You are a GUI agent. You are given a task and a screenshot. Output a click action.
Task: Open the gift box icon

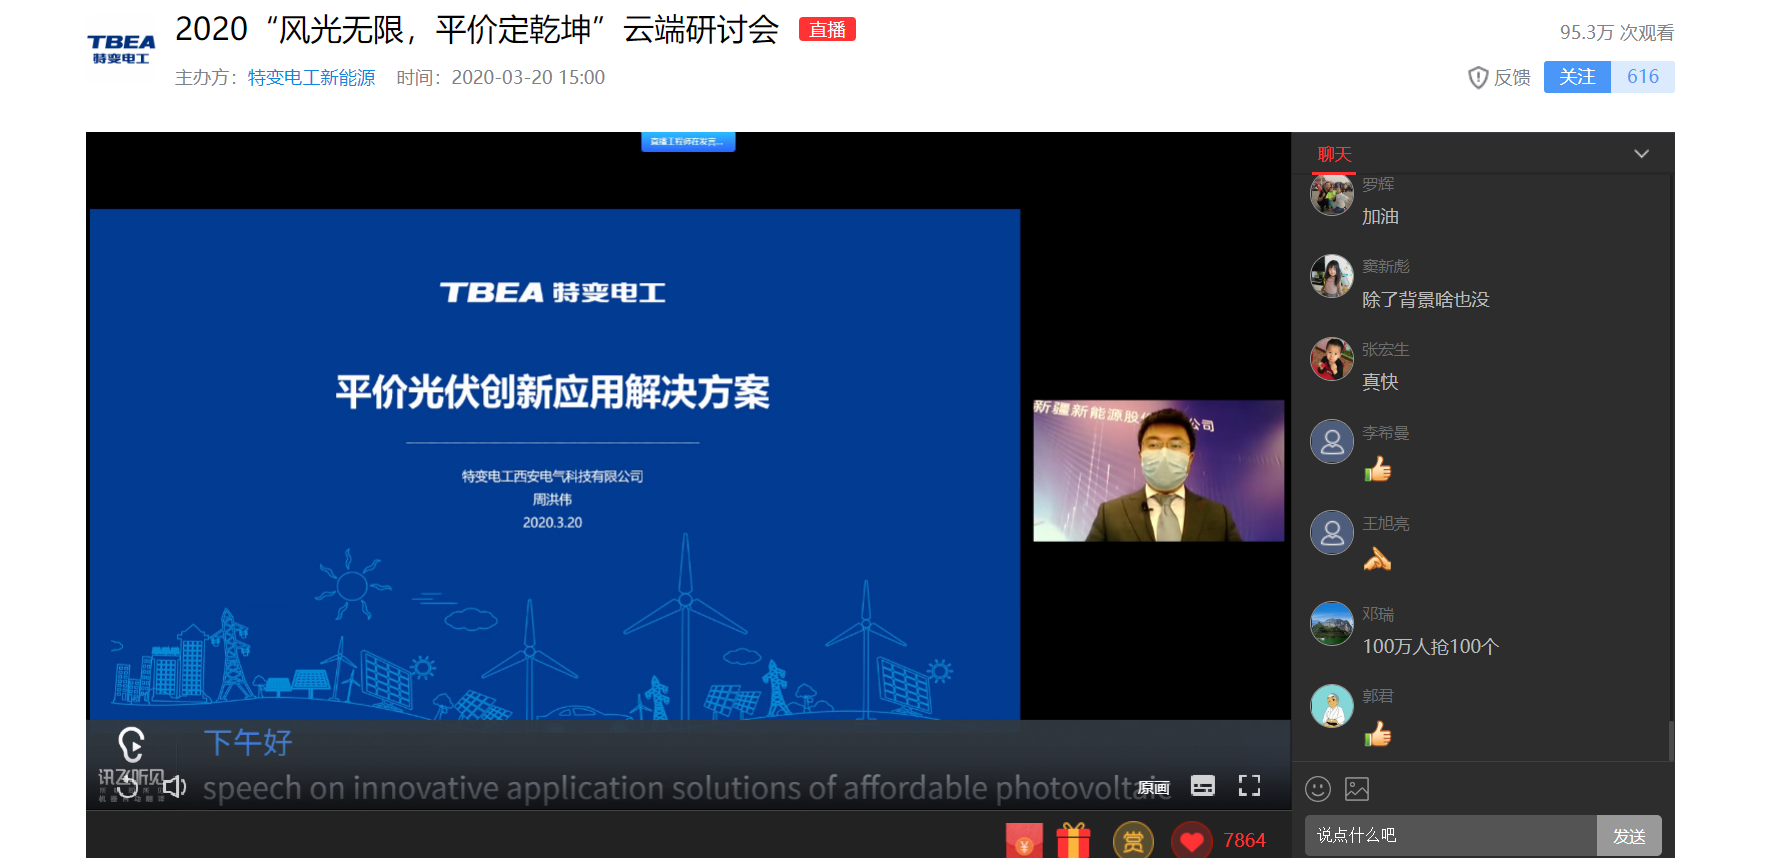pos(1073,841)
